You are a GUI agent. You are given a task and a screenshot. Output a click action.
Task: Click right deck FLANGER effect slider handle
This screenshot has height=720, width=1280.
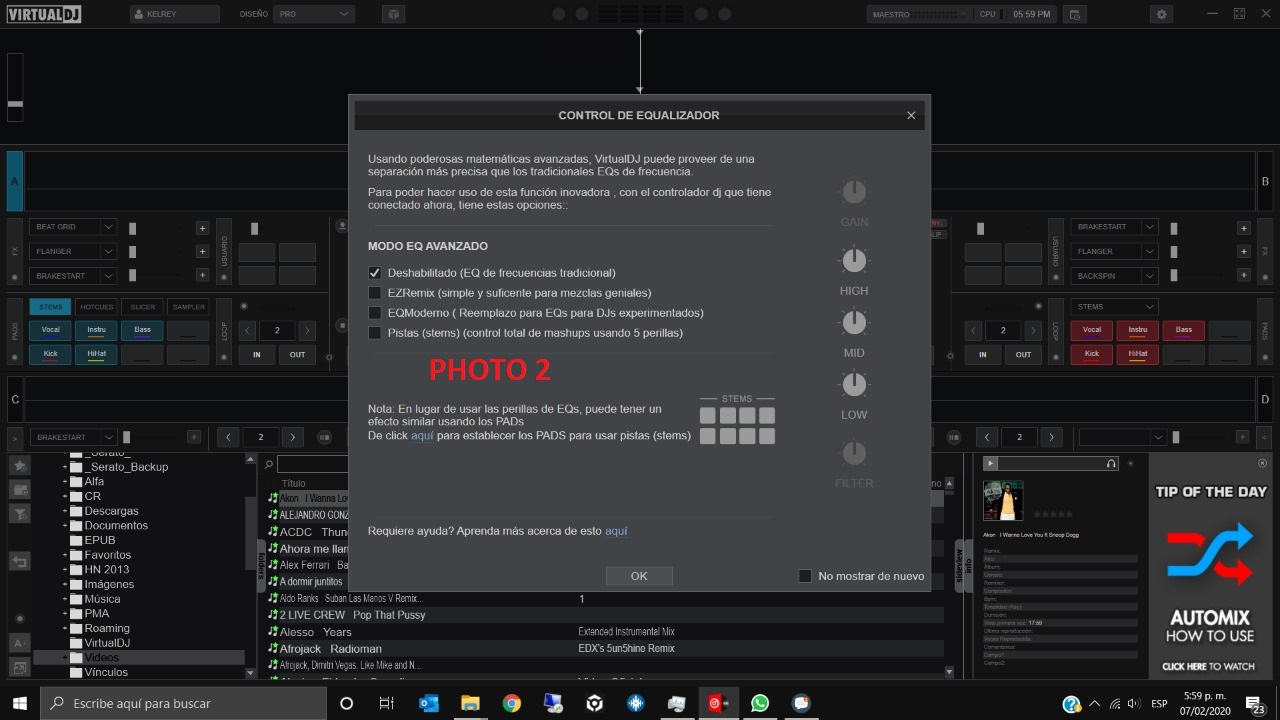tap(1174, 252)
